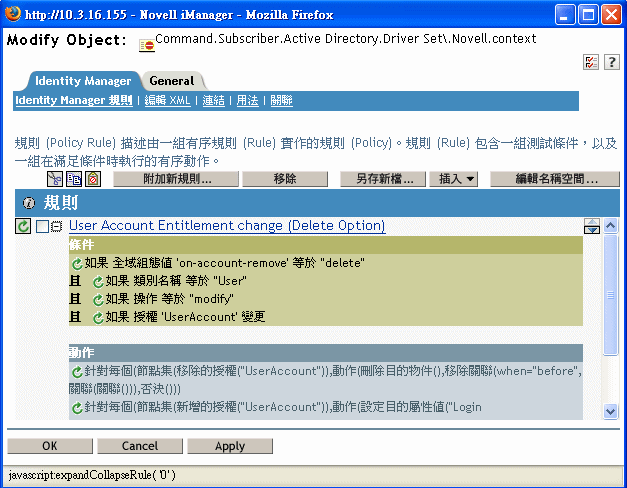Click the 附加新規則... button
The height and width of the screenshot is (488, 627).
(x=176, y=179)
